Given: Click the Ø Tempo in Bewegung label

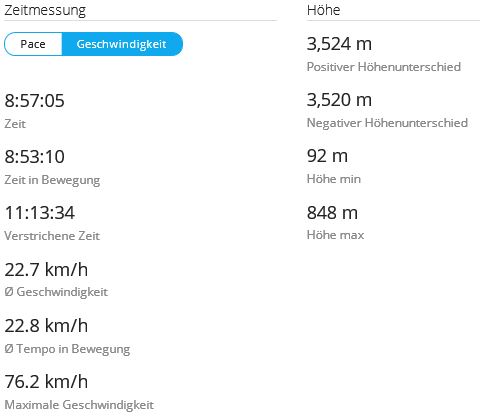Looking at the screenshot, I should click(67, 349).
